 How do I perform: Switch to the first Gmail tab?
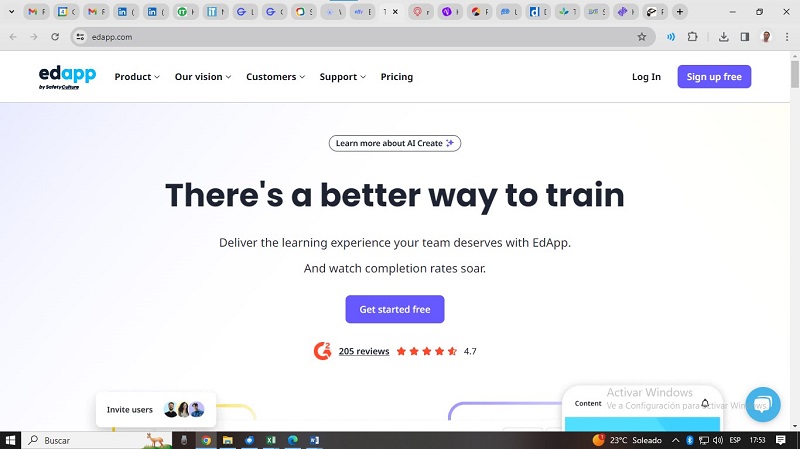click(36, 12)
